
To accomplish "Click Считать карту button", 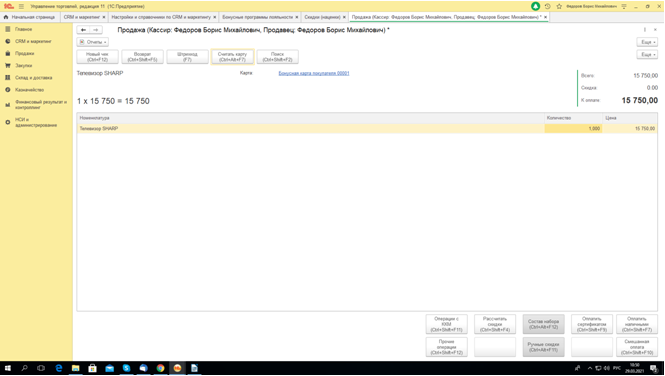I will 232,57.
